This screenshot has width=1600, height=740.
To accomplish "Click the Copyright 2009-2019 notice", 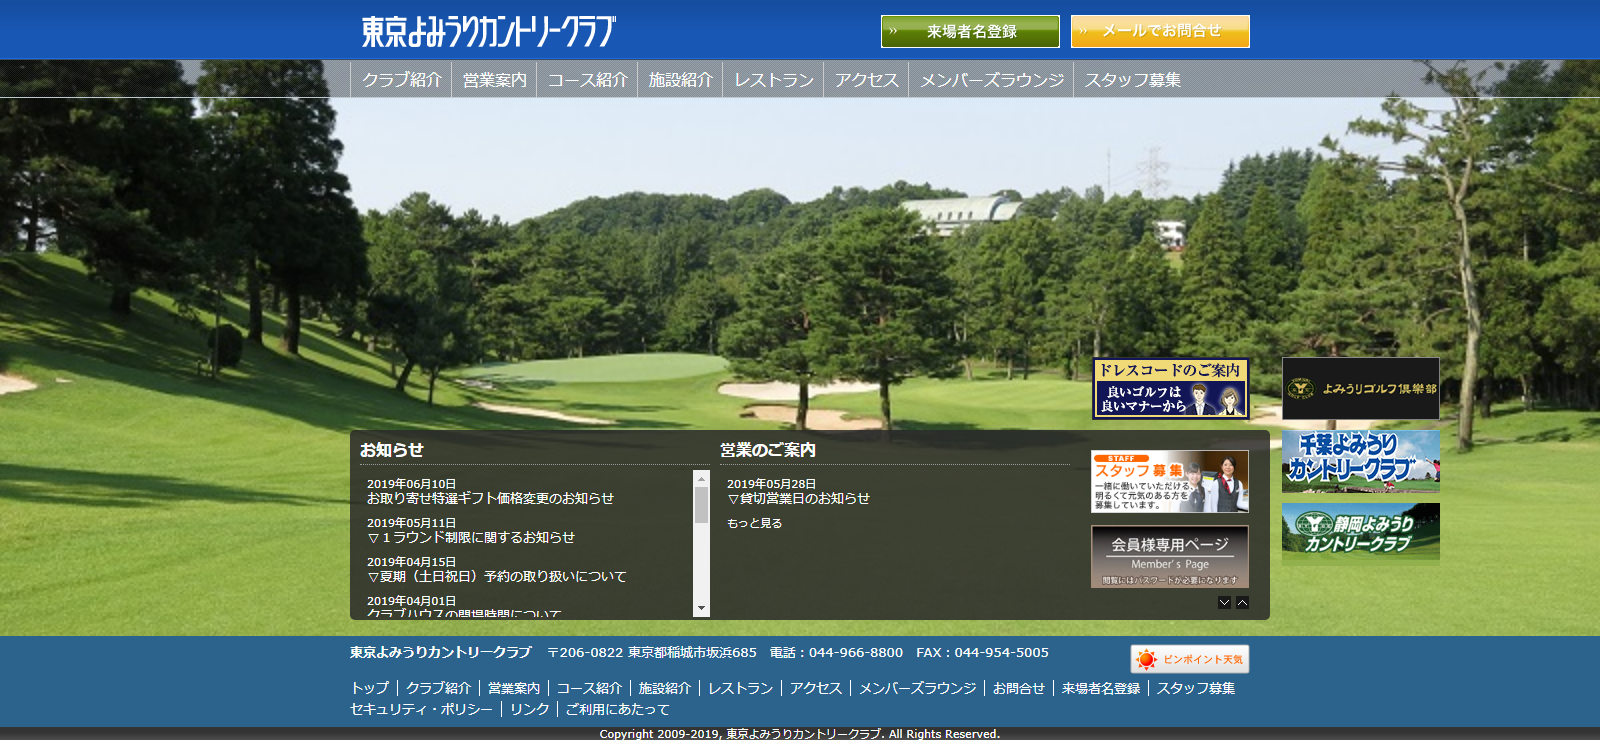I will (800, 734).
